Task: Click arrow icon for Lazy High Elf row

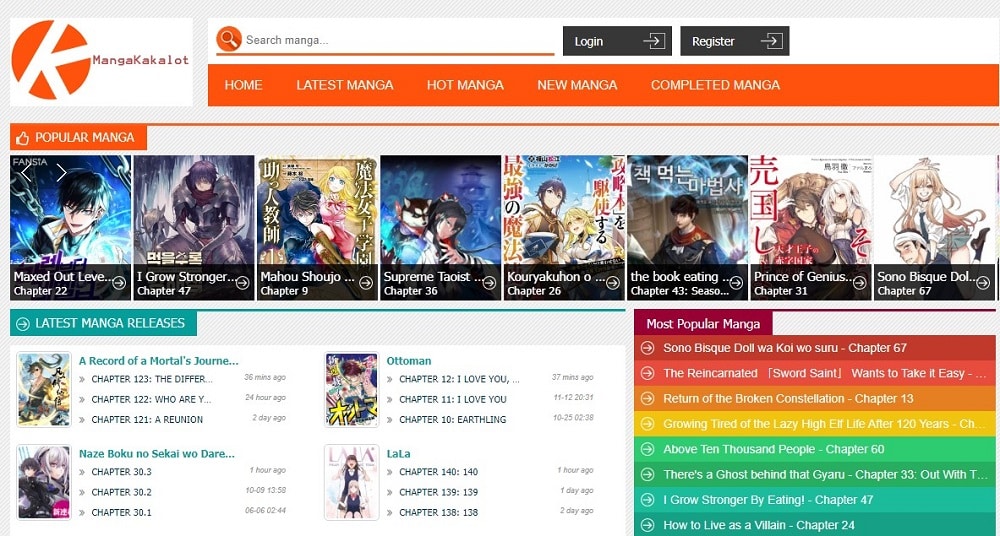Action: 647,424
